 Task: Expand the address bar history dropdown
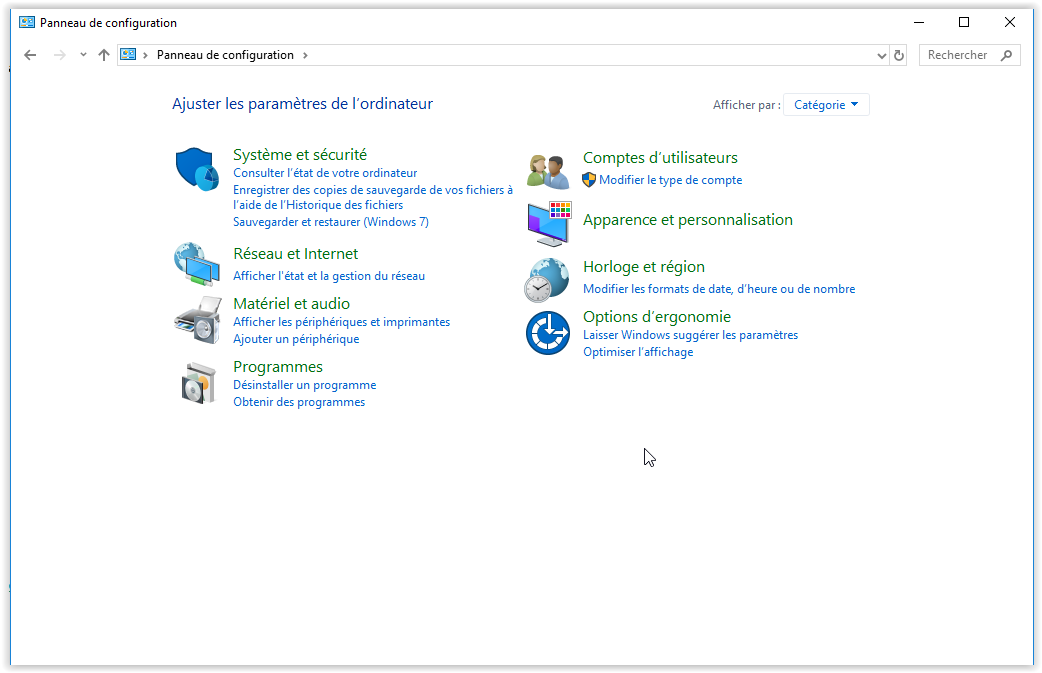point(881,56)
